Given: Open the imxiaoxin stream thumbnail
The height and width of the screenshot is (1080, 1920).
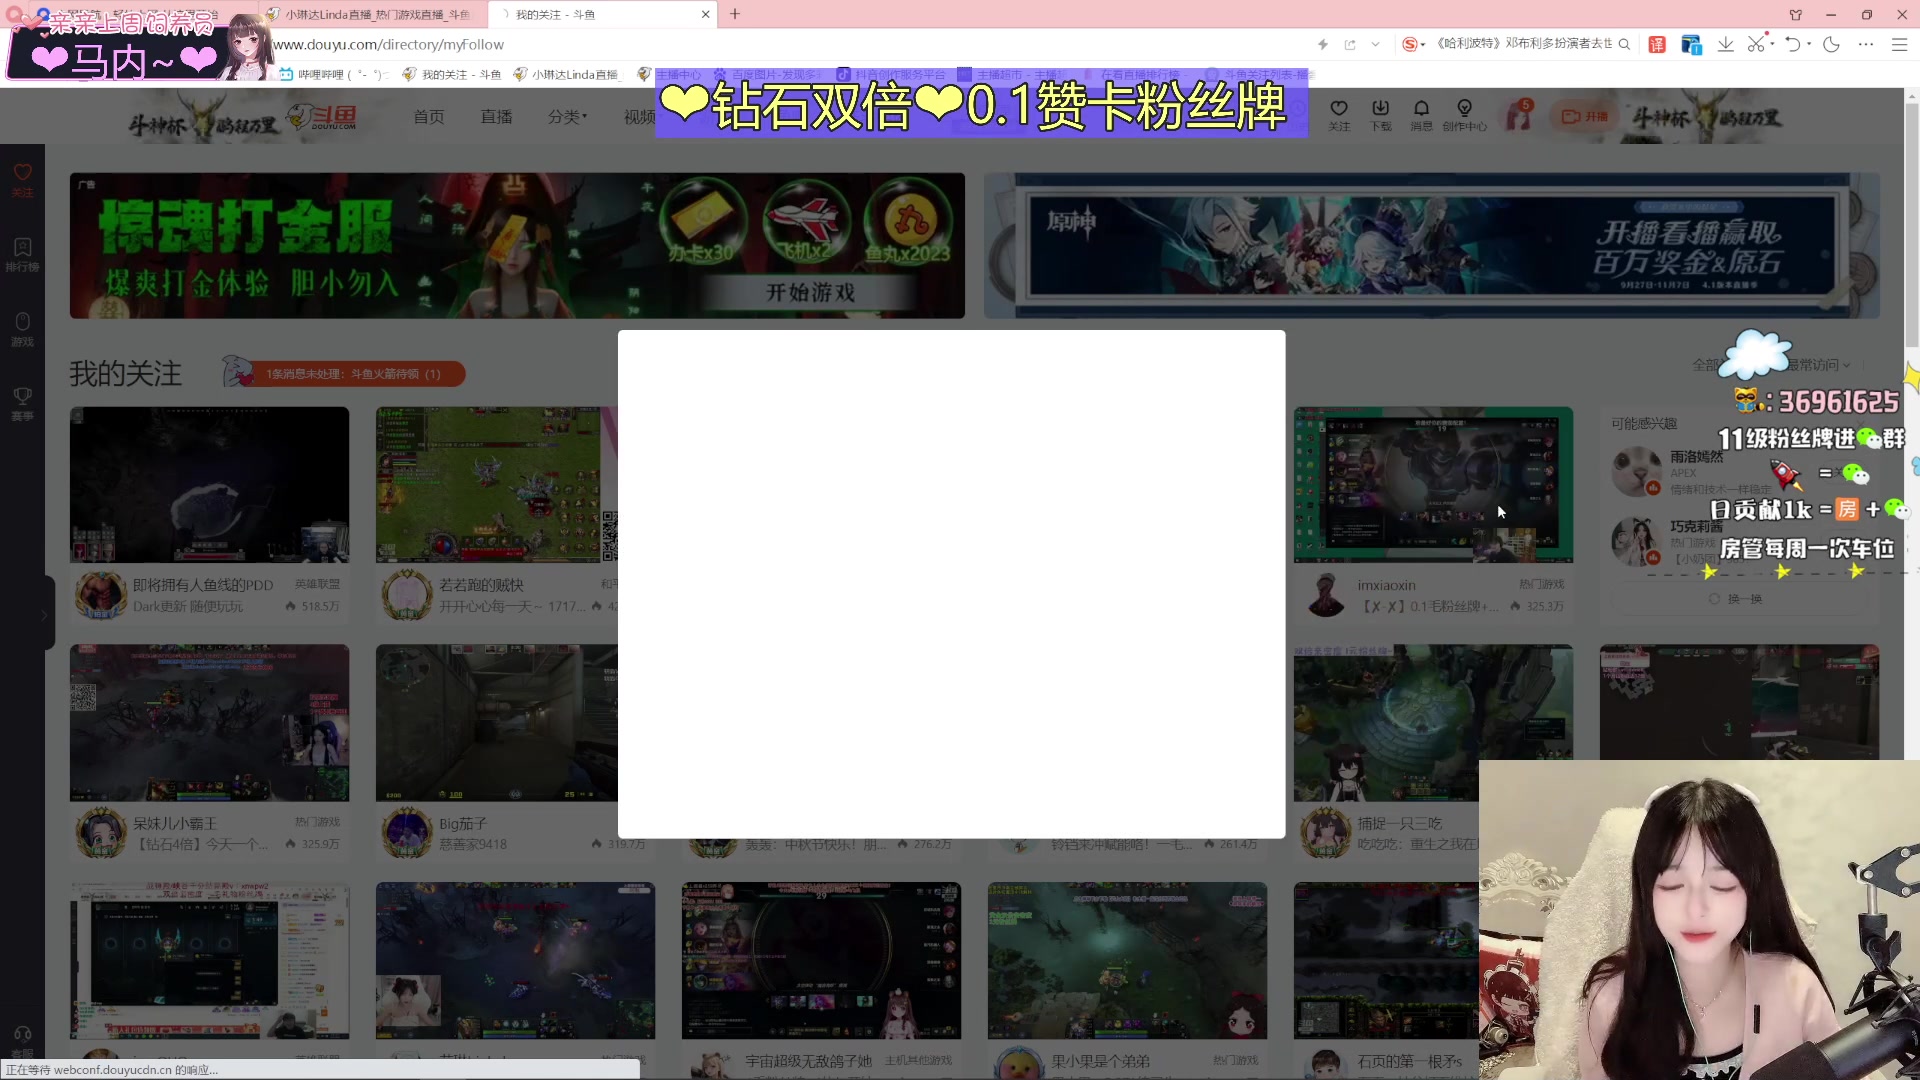Looking at the screenshot, I should [1433, 484].
